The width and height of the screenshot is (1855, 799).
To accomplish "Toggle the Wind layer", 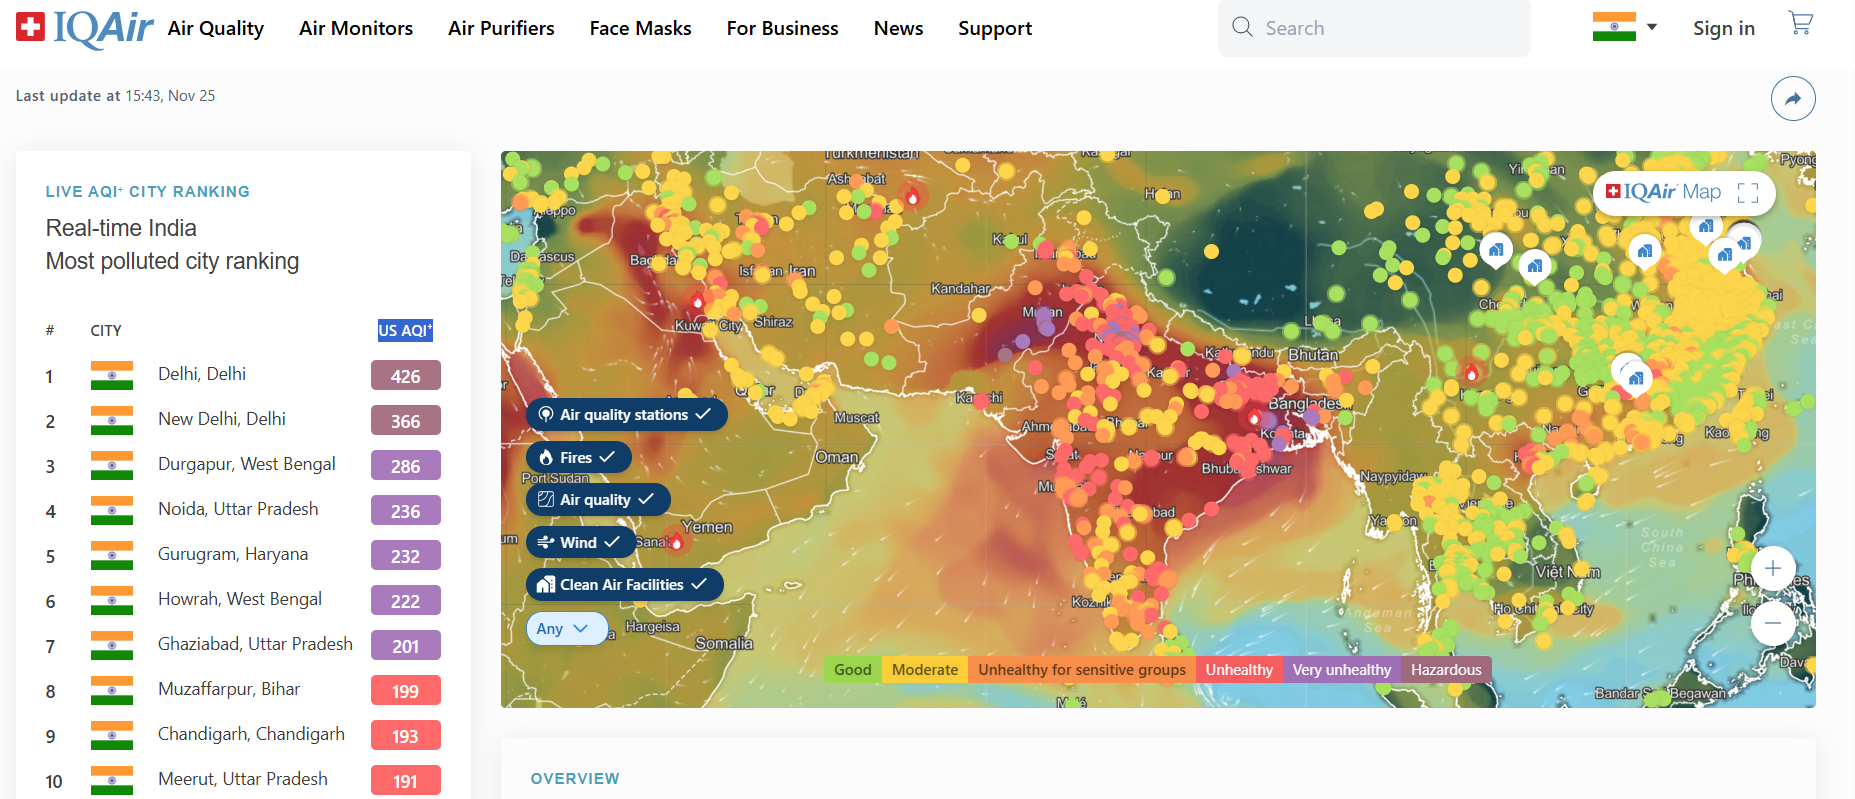I will [x=580, y=542].
